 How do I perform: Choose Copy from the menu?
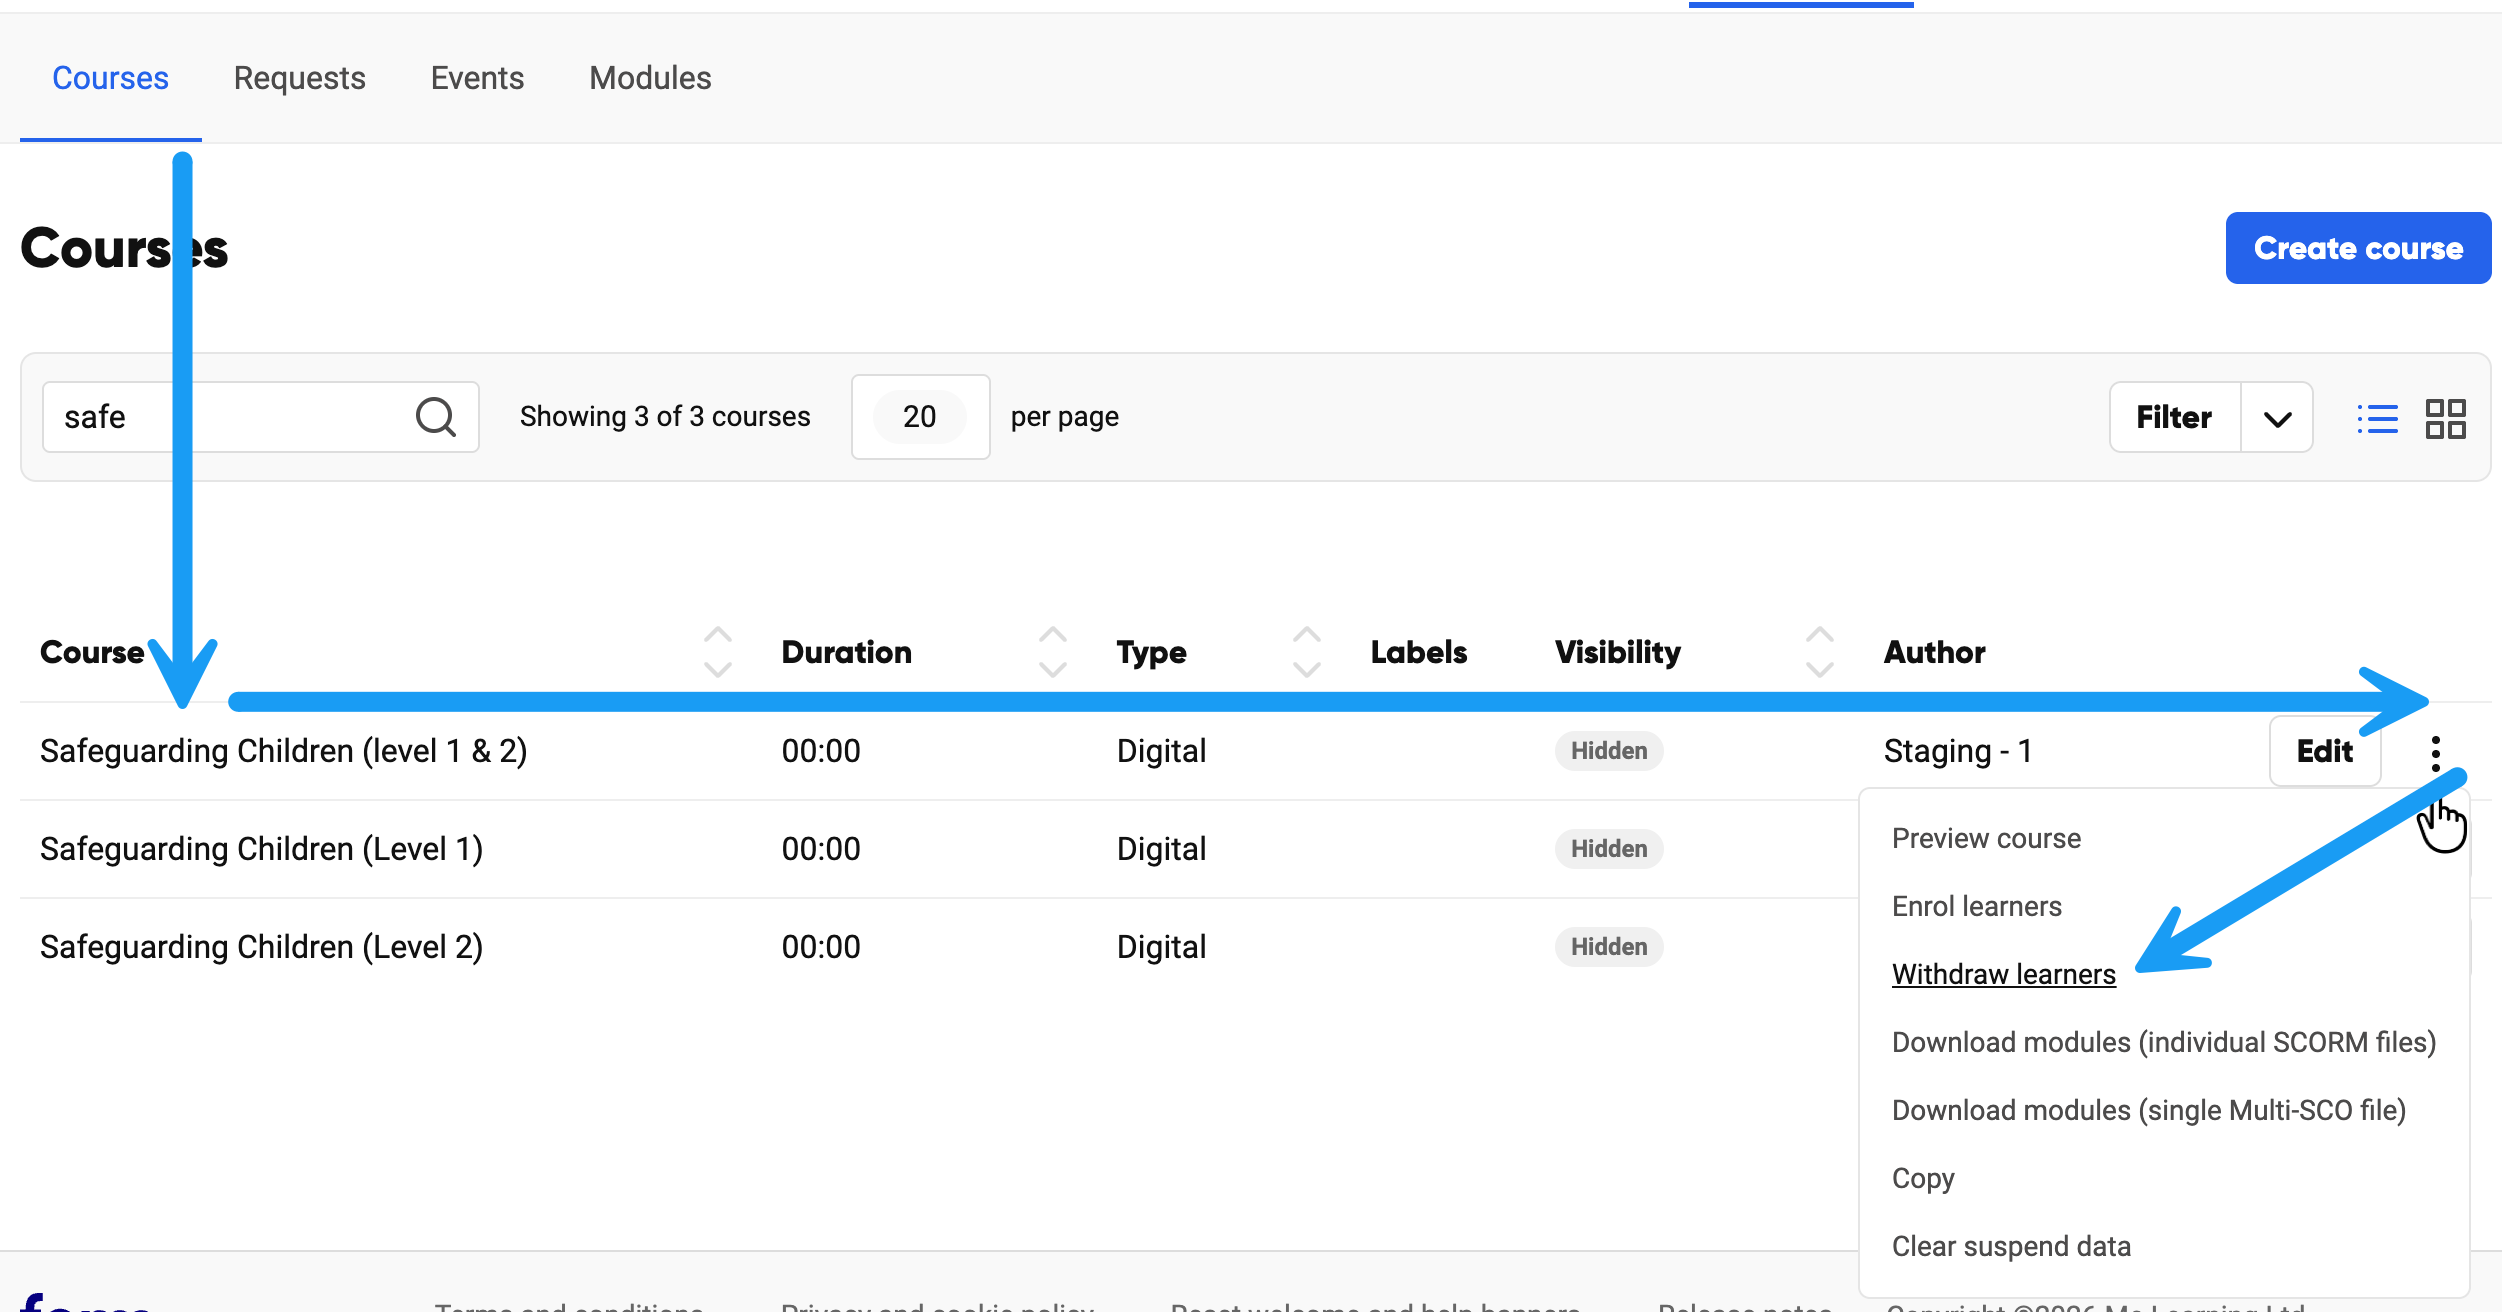pos(1923,1178)
